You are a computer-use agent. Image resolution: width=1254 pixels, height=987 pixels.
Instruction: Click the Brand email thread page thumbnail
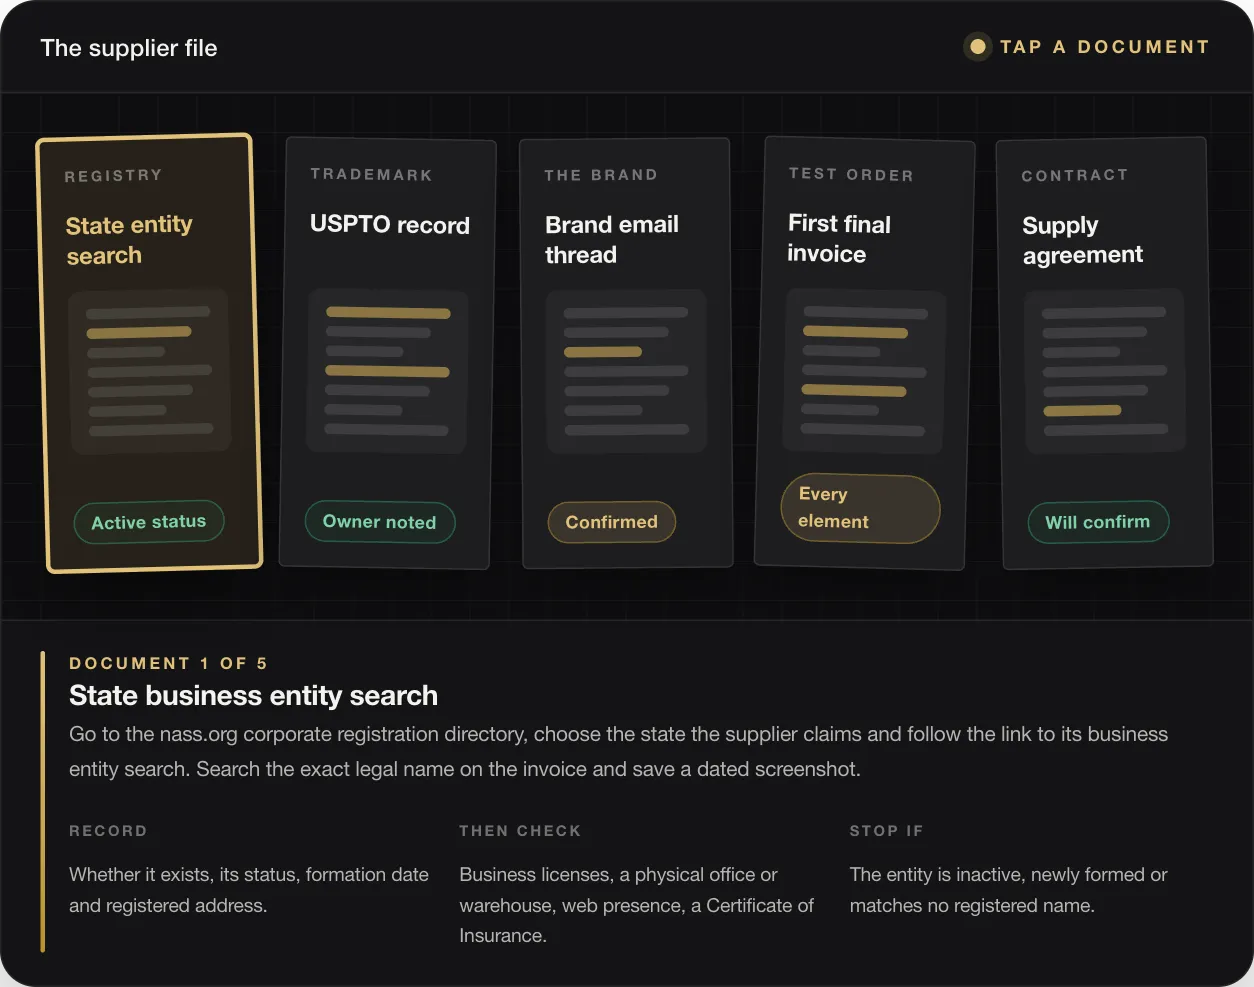point(626,371)
